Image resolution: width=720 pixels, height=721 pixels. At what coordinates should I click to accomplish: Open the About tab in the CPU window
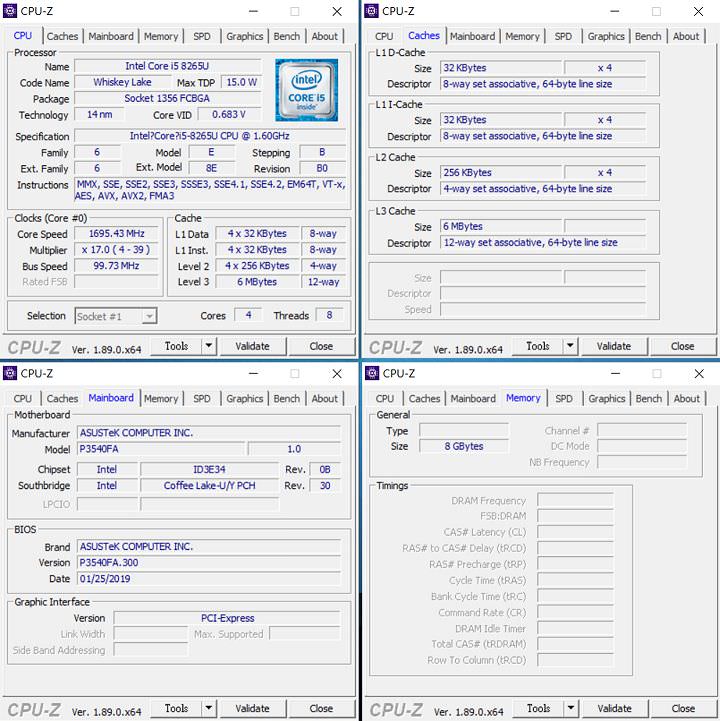pyautogui.click(x=325, y=36)
